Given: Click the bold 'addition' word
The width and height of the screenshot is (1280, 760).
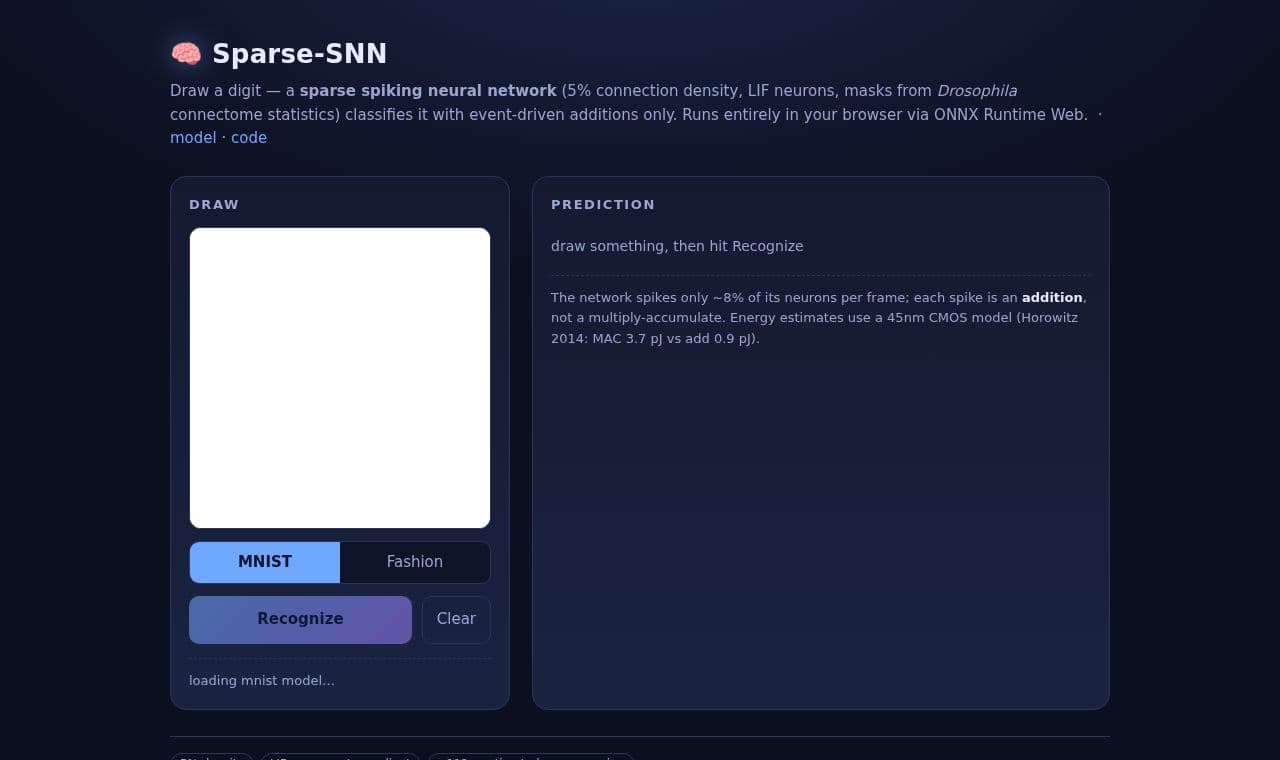Looking at the screenshot, I should (x=1052, y=298).
